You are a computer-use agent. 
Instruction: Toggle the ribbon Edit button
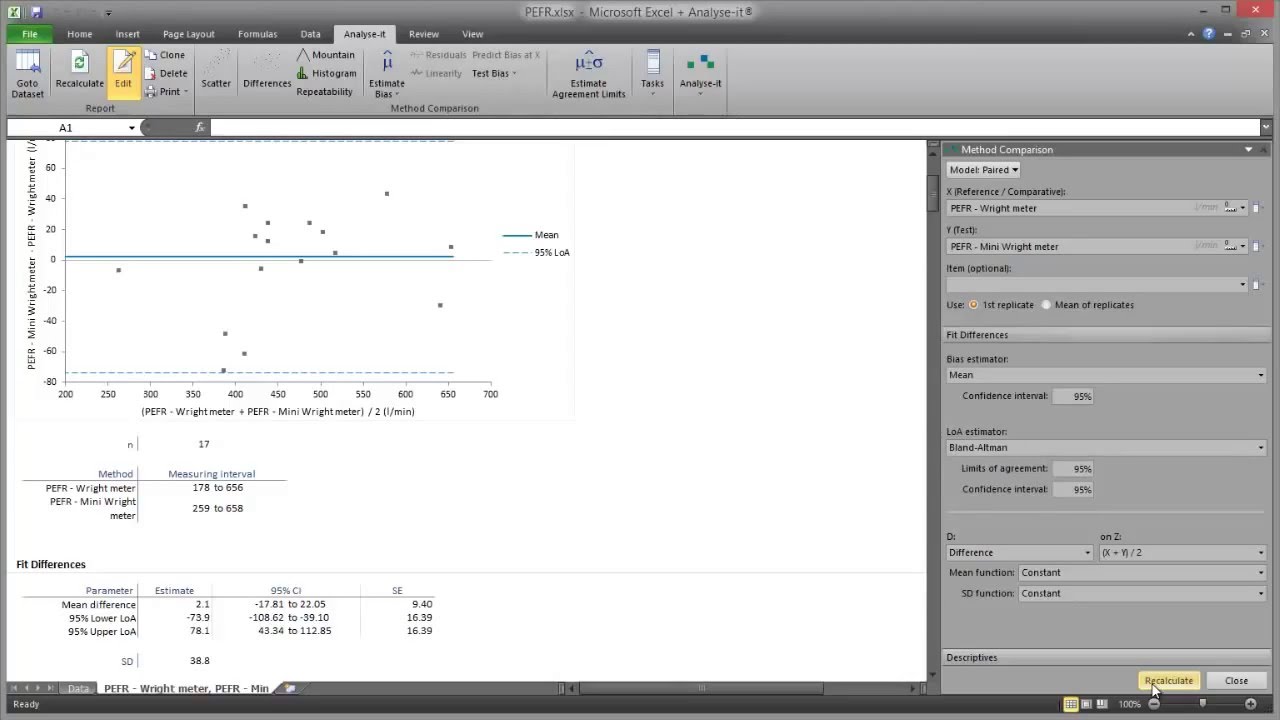coord(123,72)
